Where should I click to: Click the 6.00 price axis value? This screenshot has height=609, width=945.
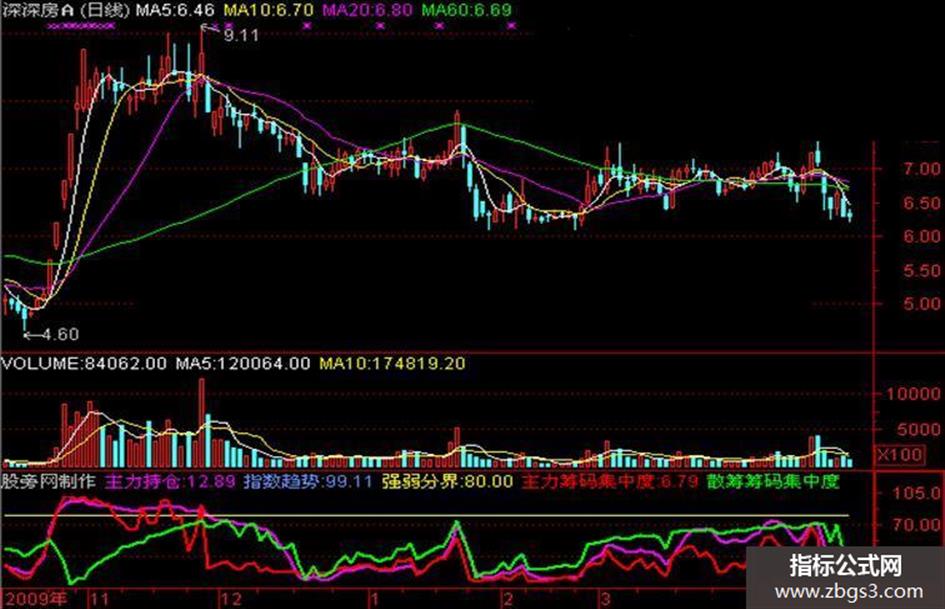pyautogui.click(x=922, y=236)
